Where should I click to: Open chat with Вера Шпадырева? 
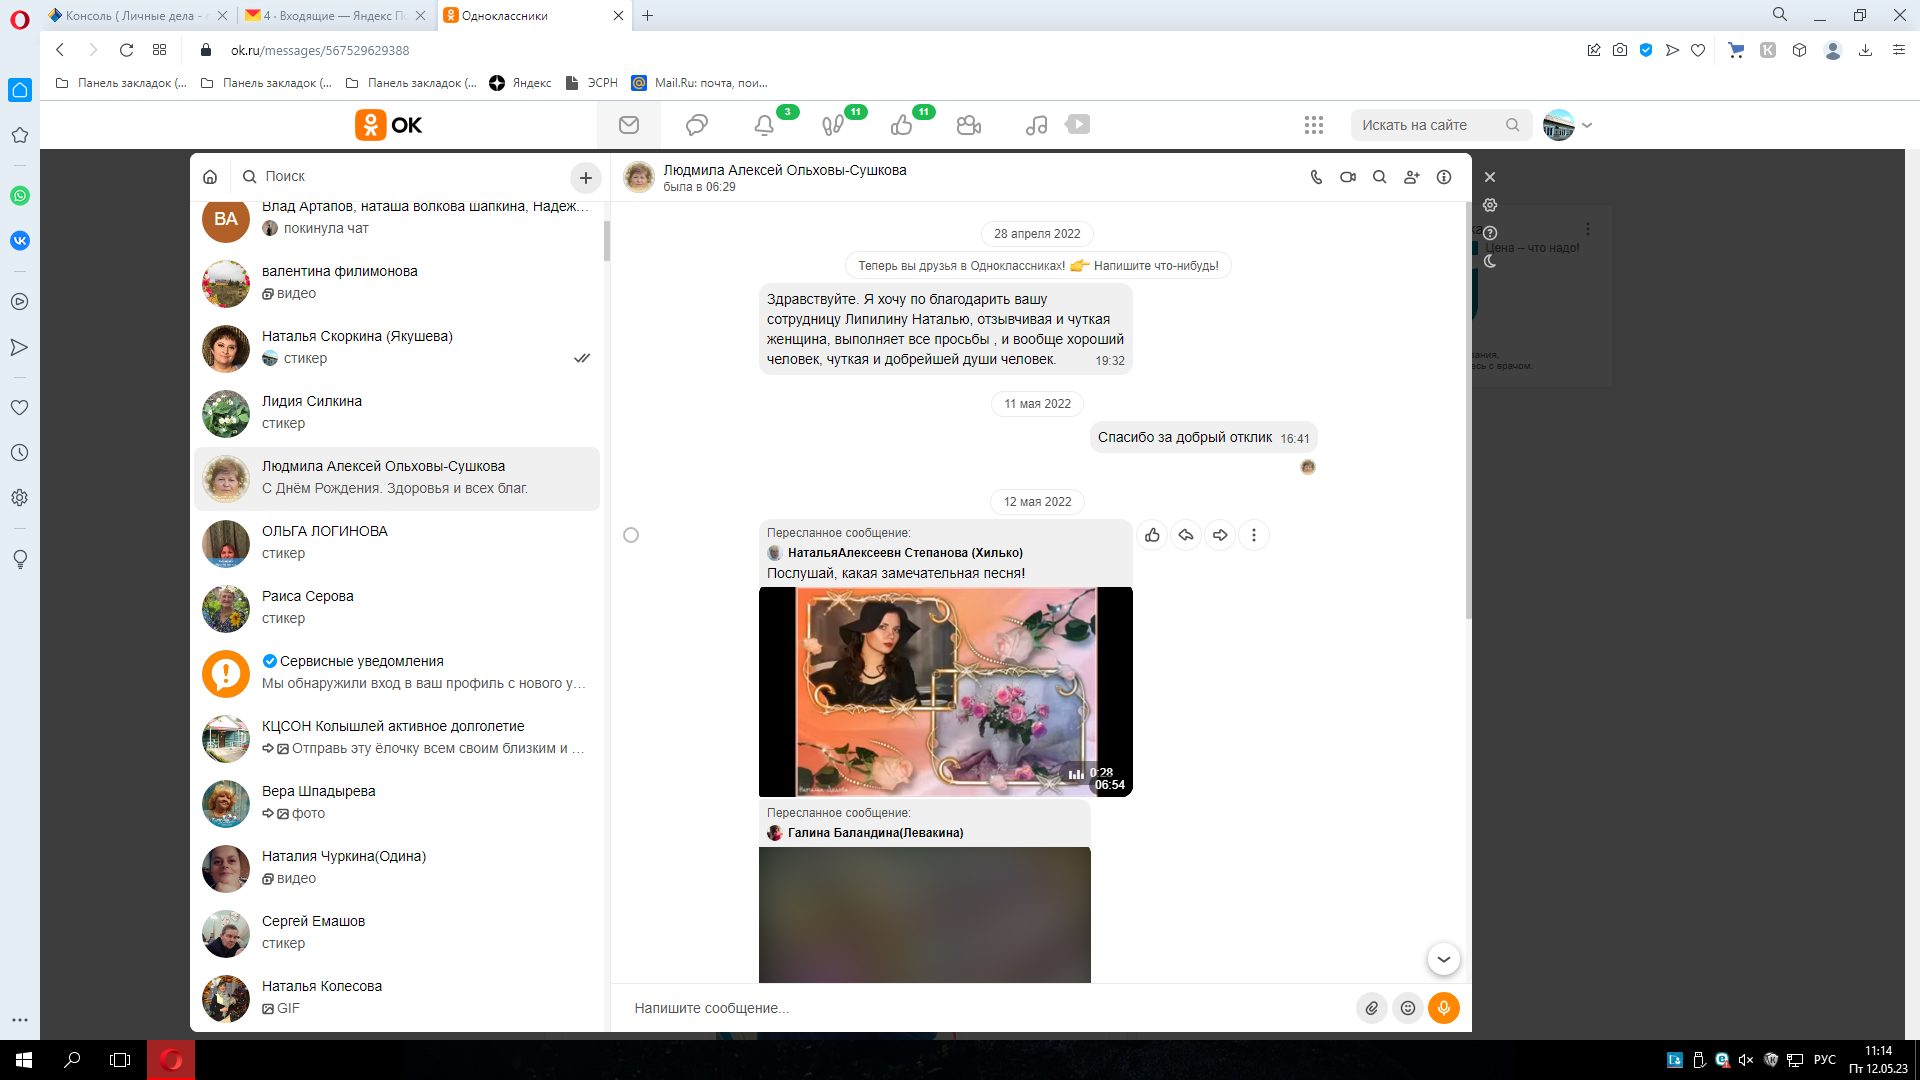coord(397,803)
